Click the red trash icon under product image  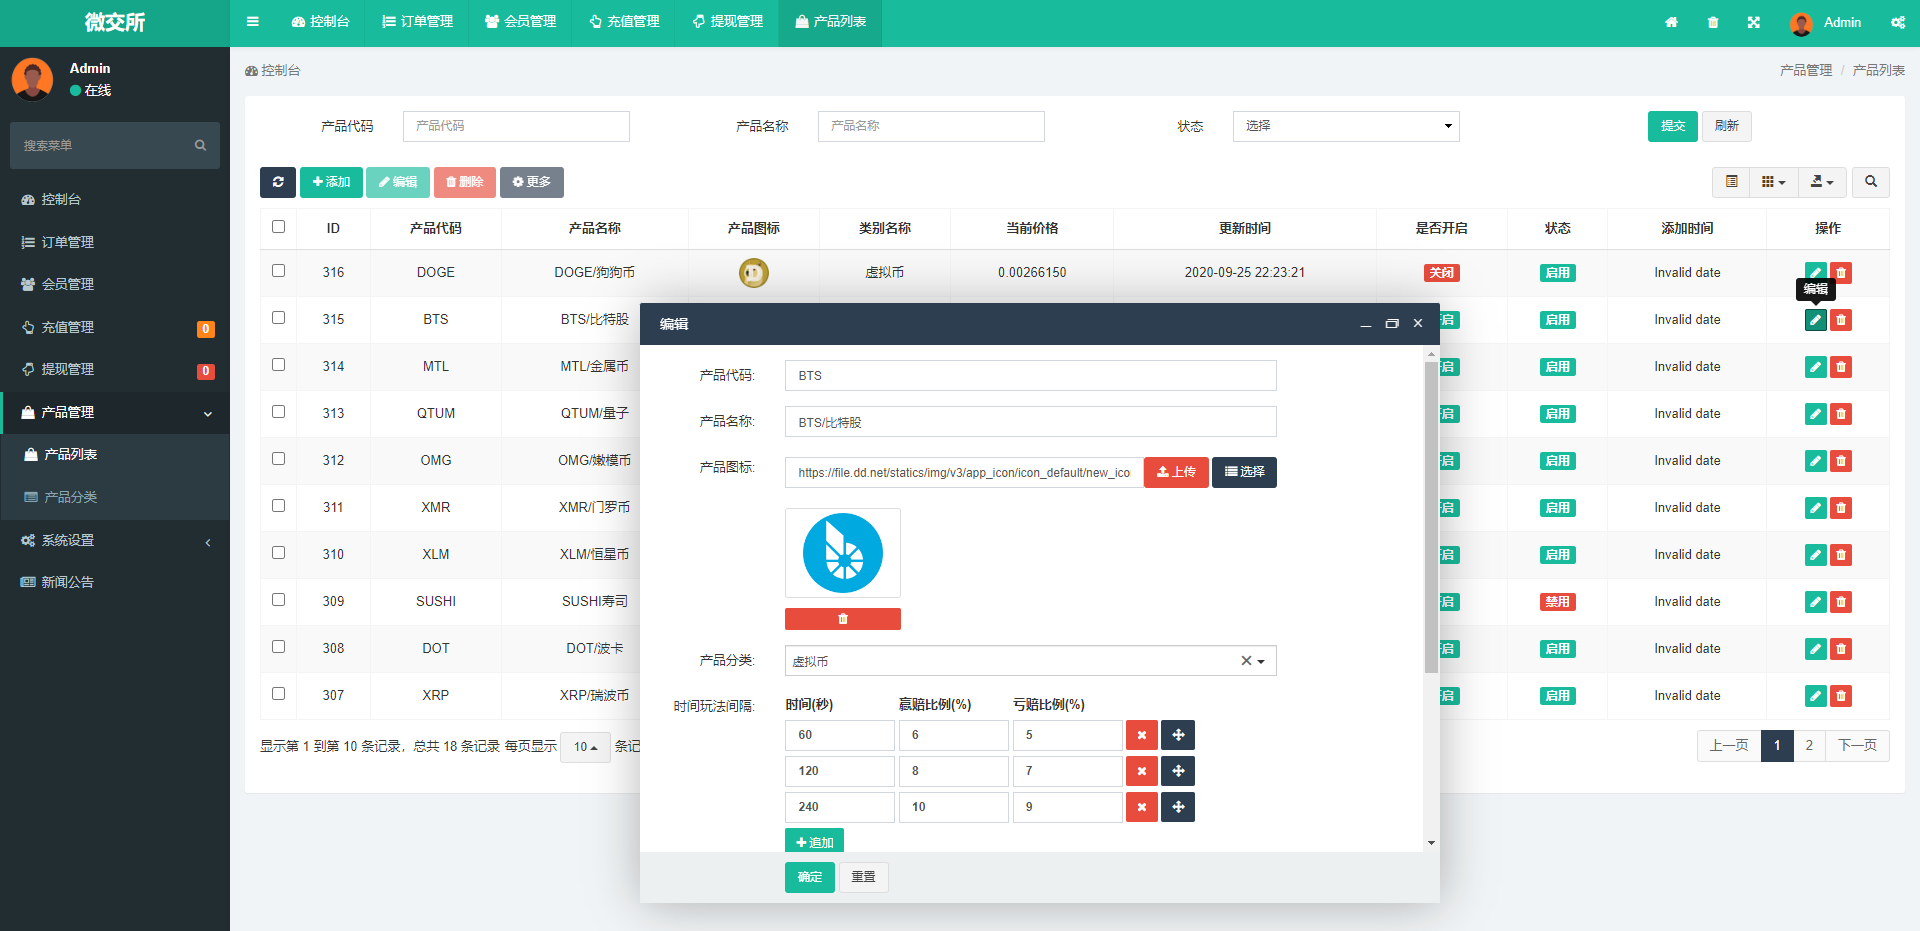842,619
